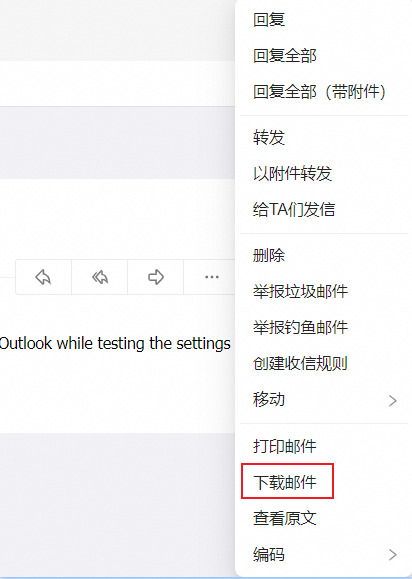This screenshot has width=412, height=579.
Task: Expand the 编码 submenu chevron
Action: pos(393,555)
